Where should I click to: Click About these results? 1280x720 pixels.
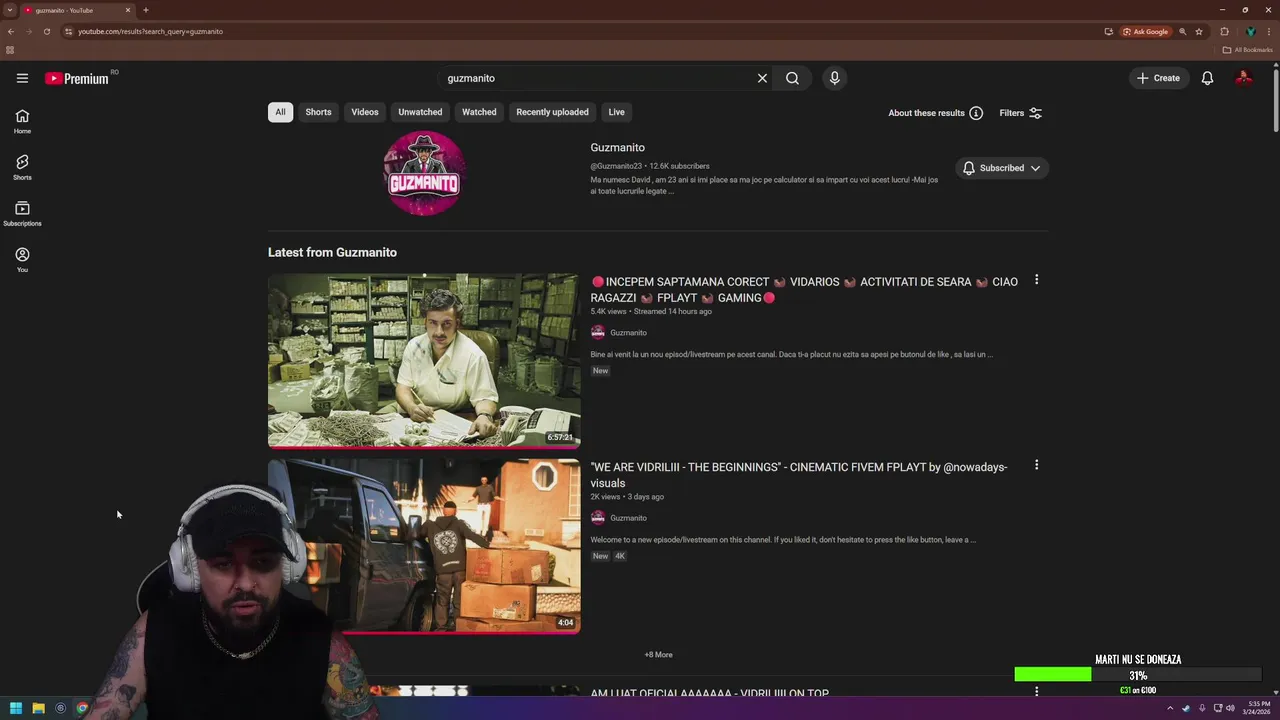click(x=935, y=113)
